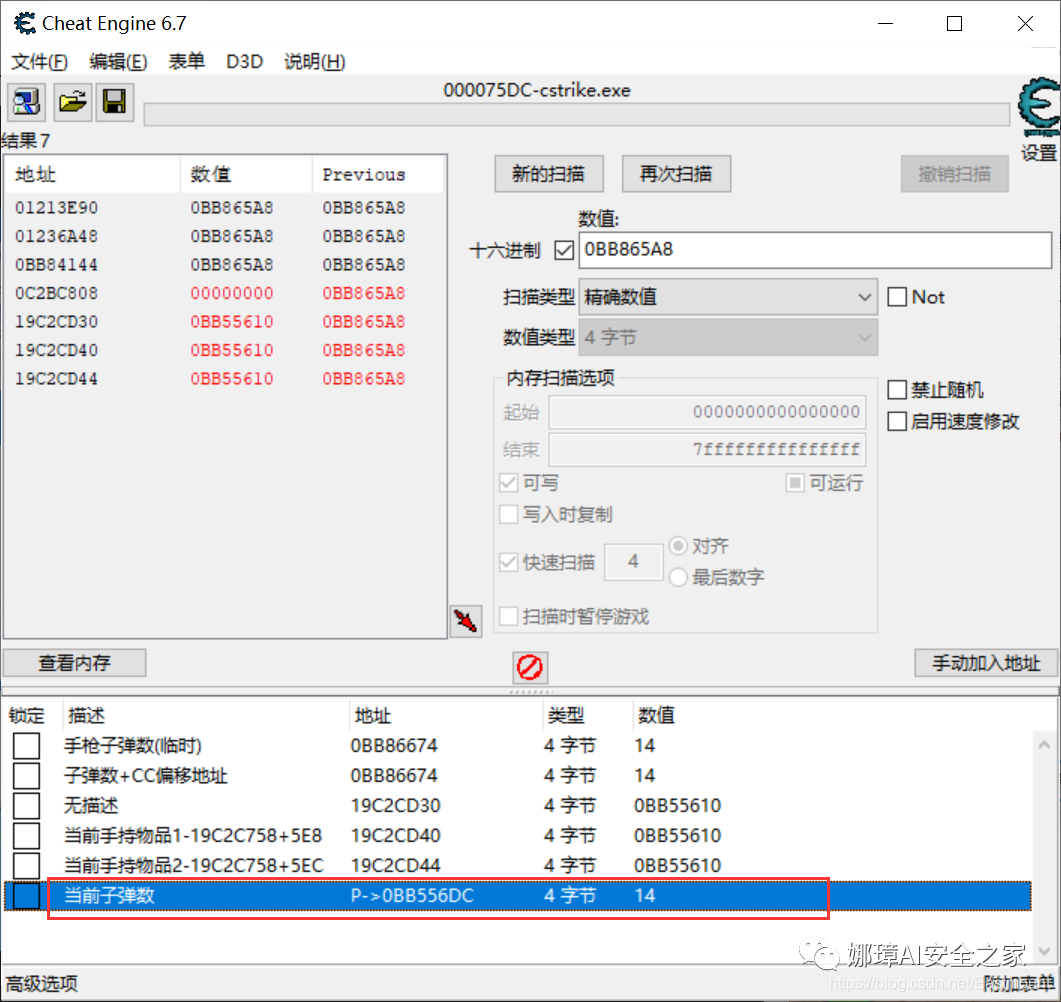1061x1002 pixels.
Task: Click value 00000000 in results list
Action: (232, 293)
